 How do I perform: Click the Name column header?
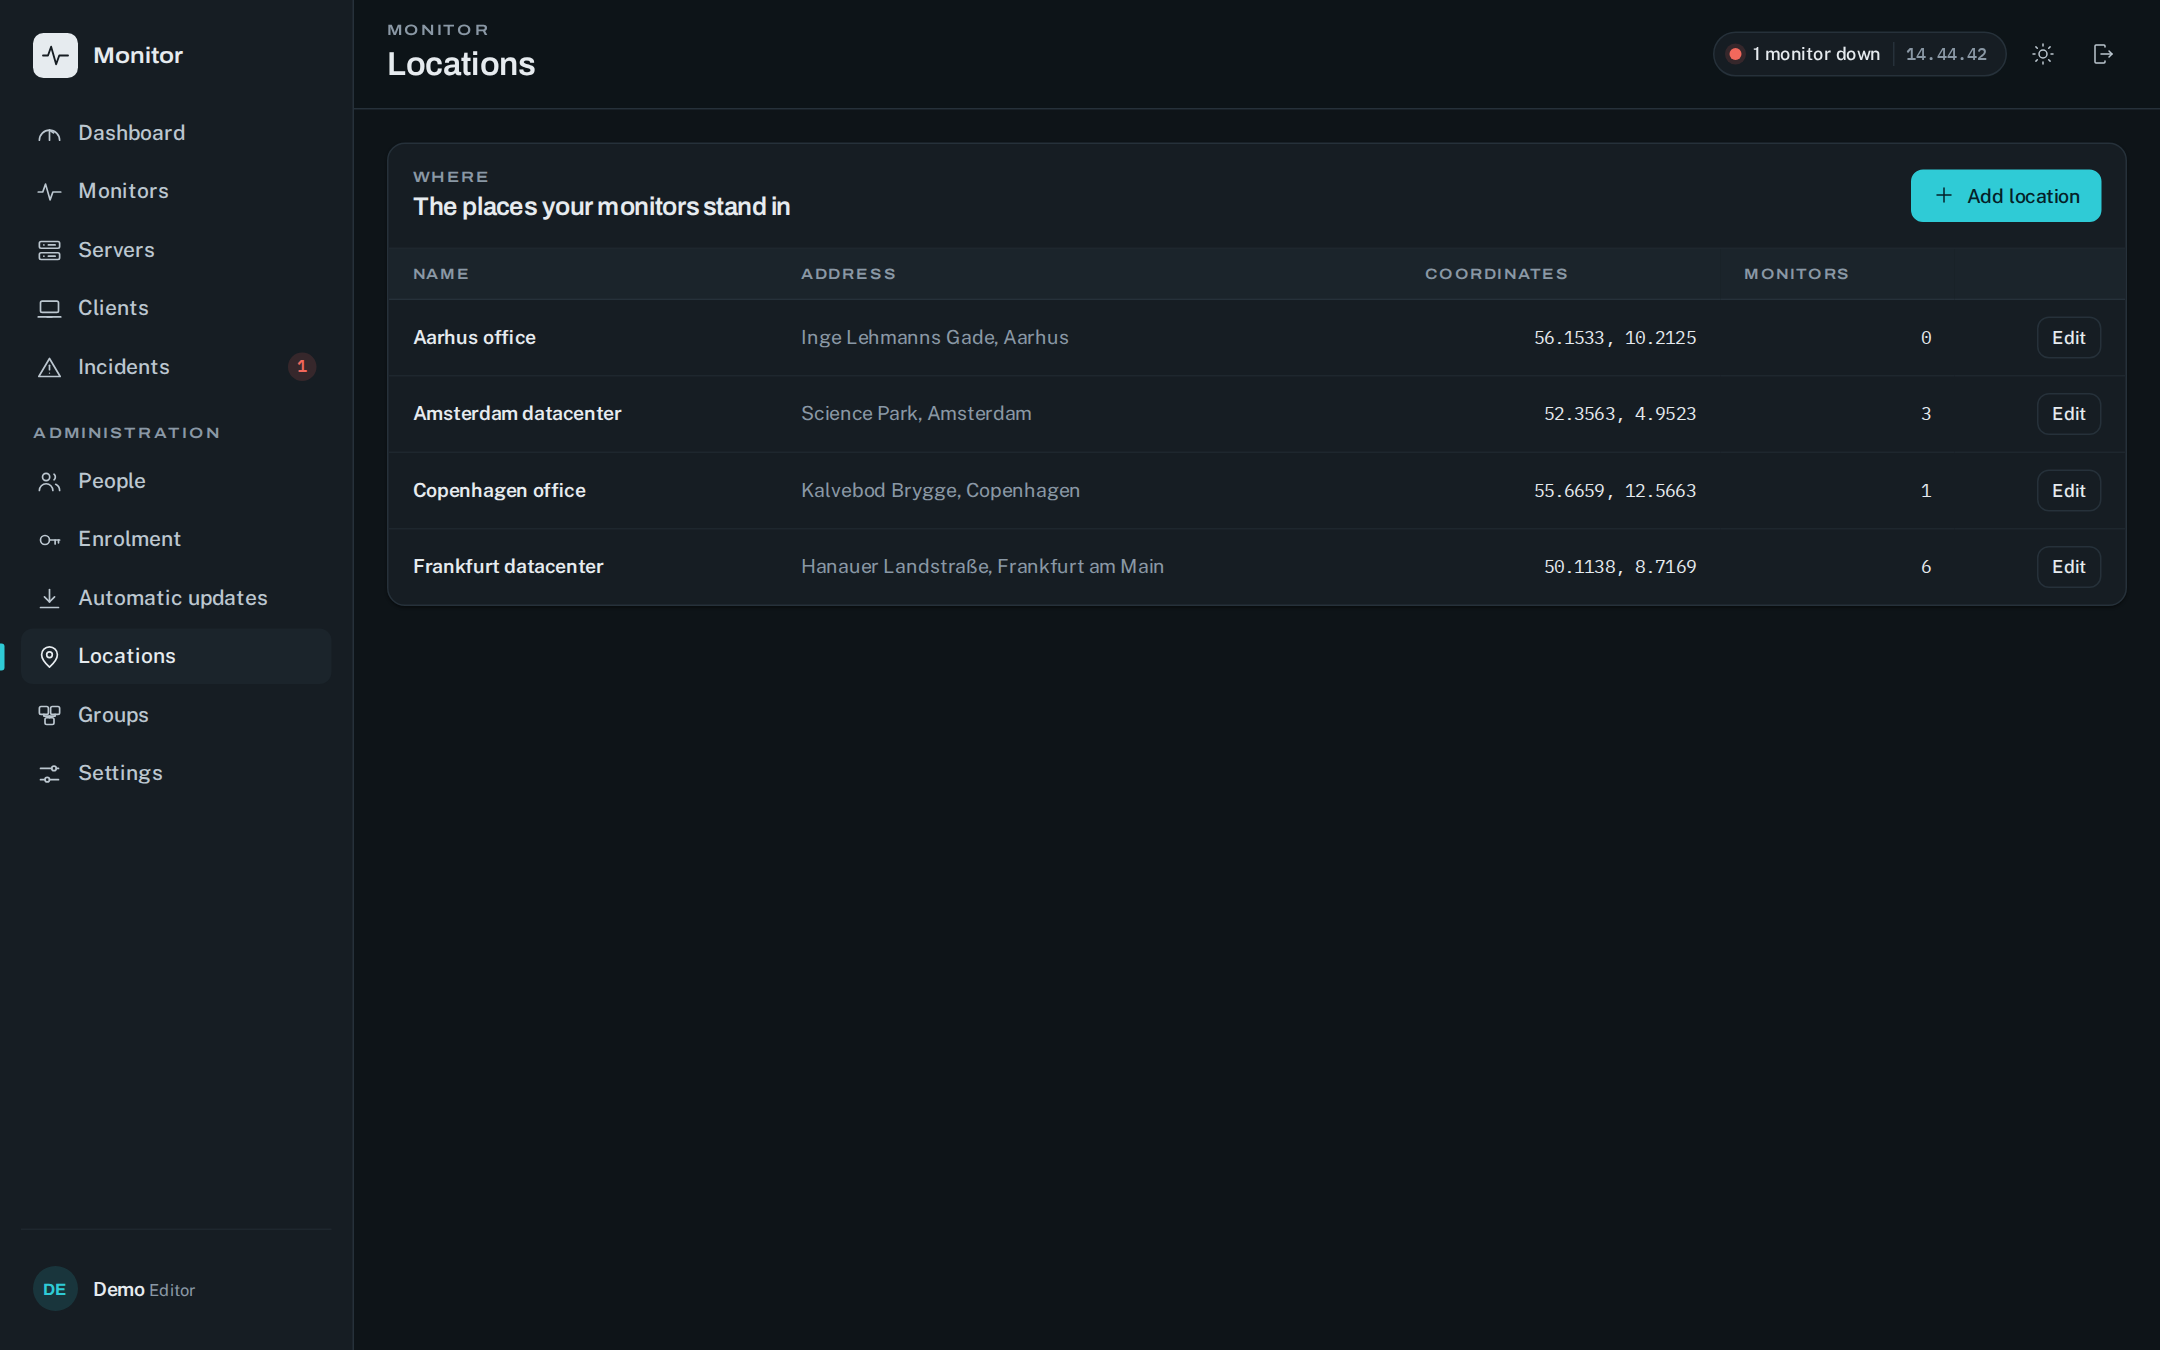[441, 274]
